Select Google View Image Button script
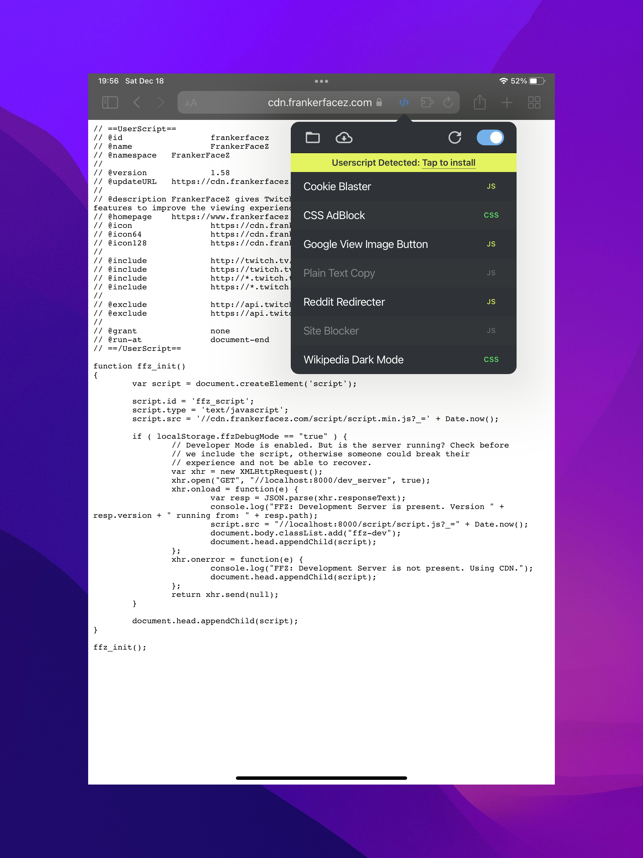Screen dimensions: 643x858 click(403, 244)
